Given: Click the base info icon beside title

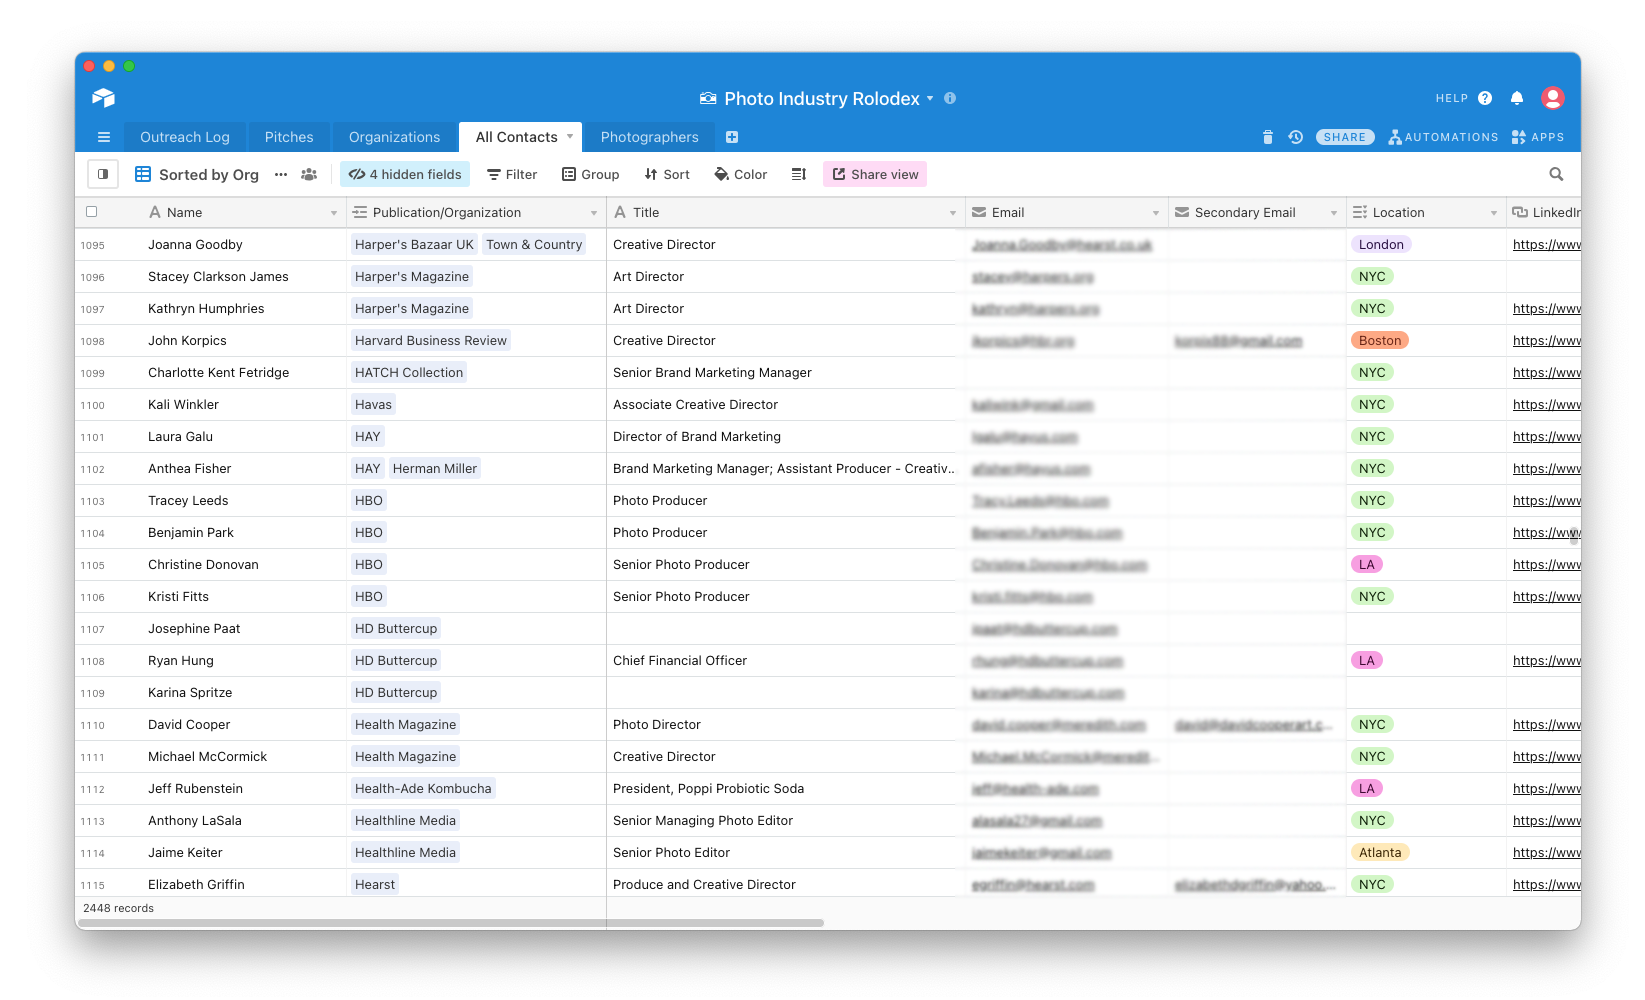Looking at the screenshot, I should pos(950,98).
